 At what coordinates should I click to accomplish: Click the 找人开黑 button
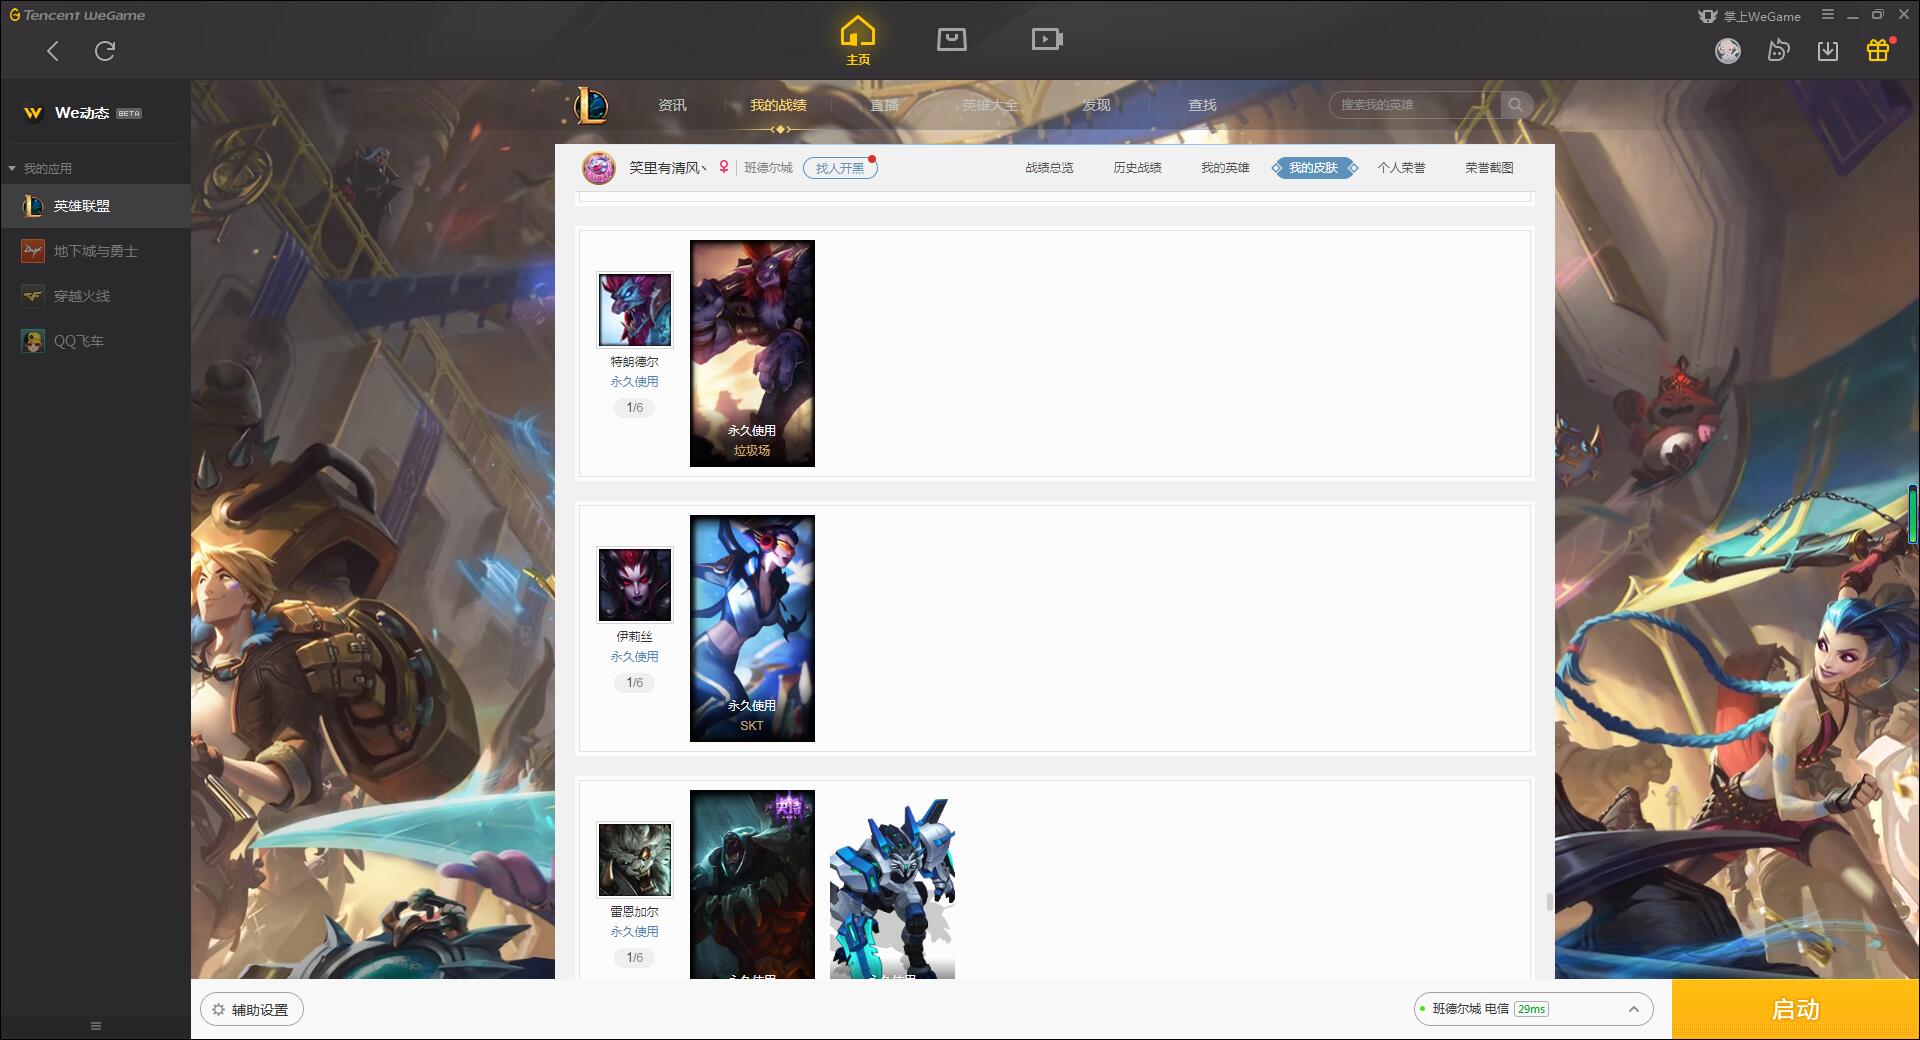point(840,168)
